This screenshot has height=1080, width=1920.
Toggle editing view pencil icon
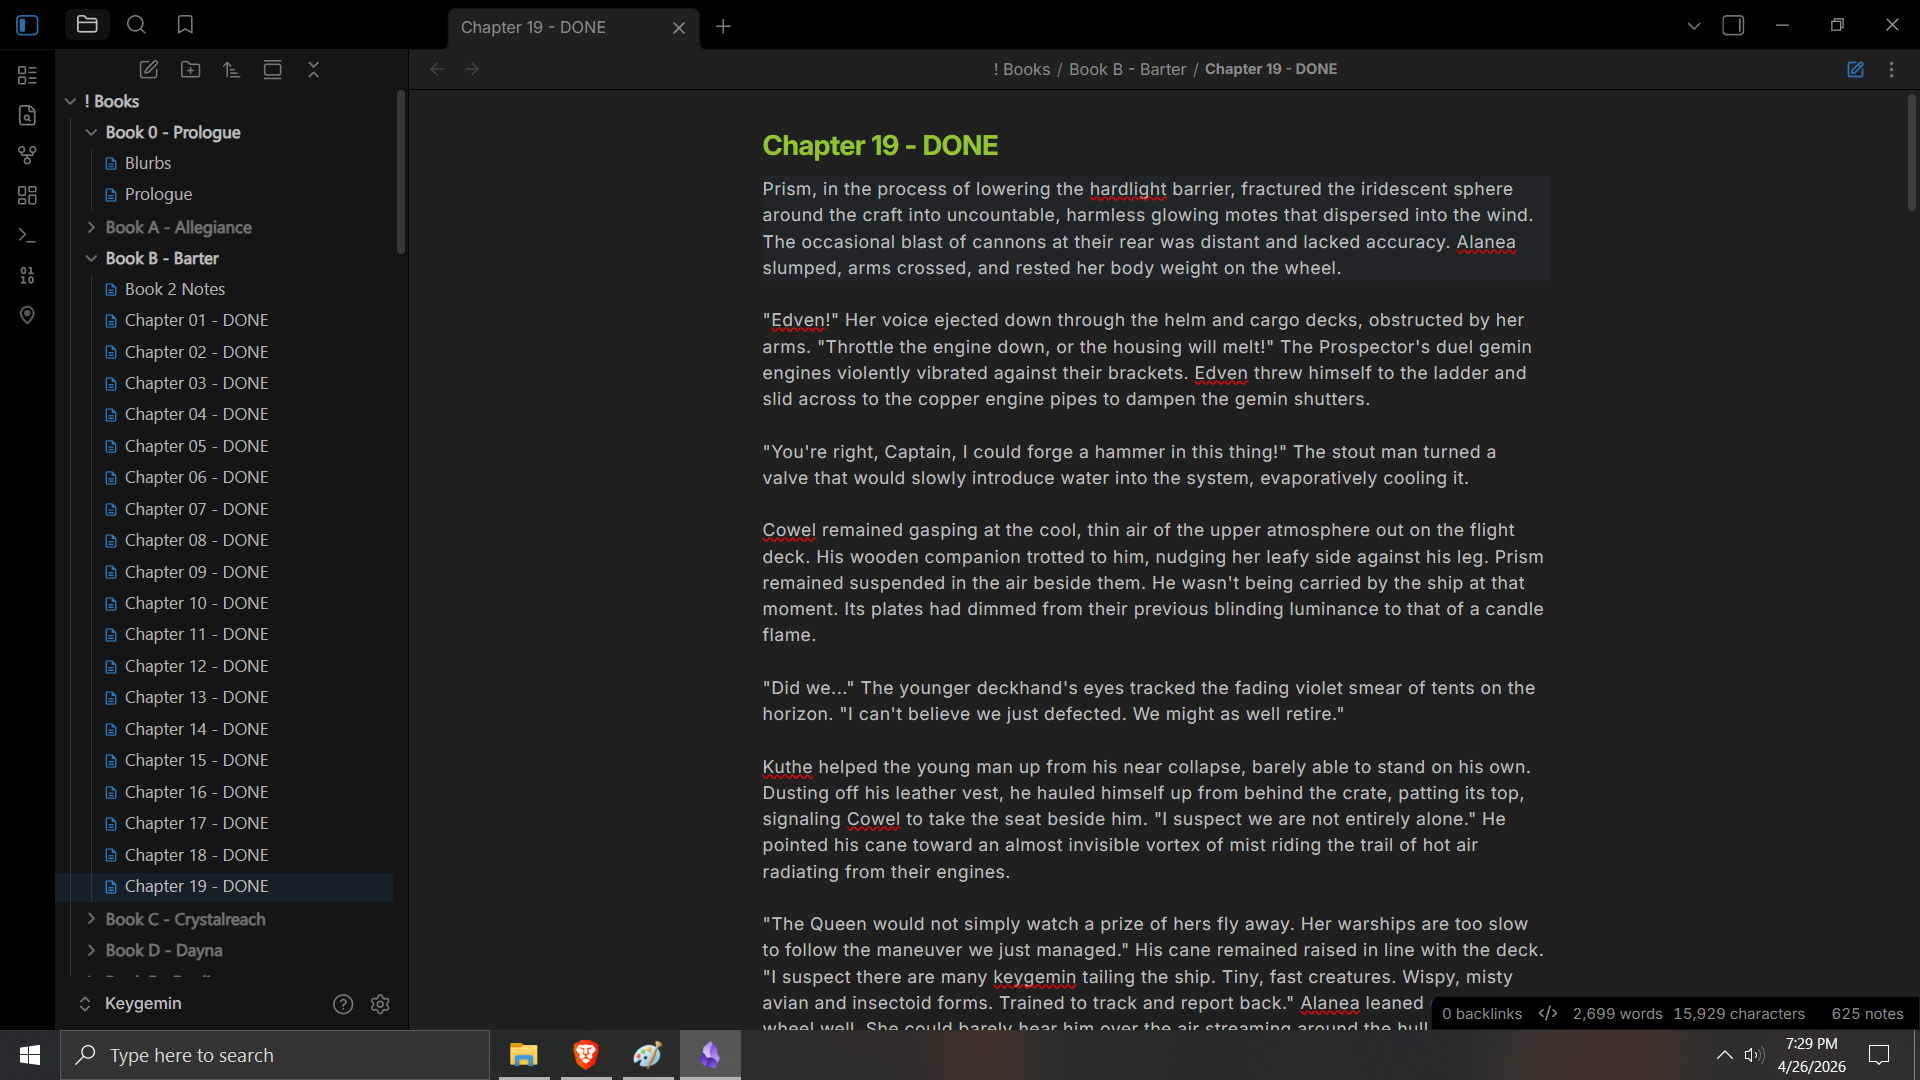point(1855,69)
